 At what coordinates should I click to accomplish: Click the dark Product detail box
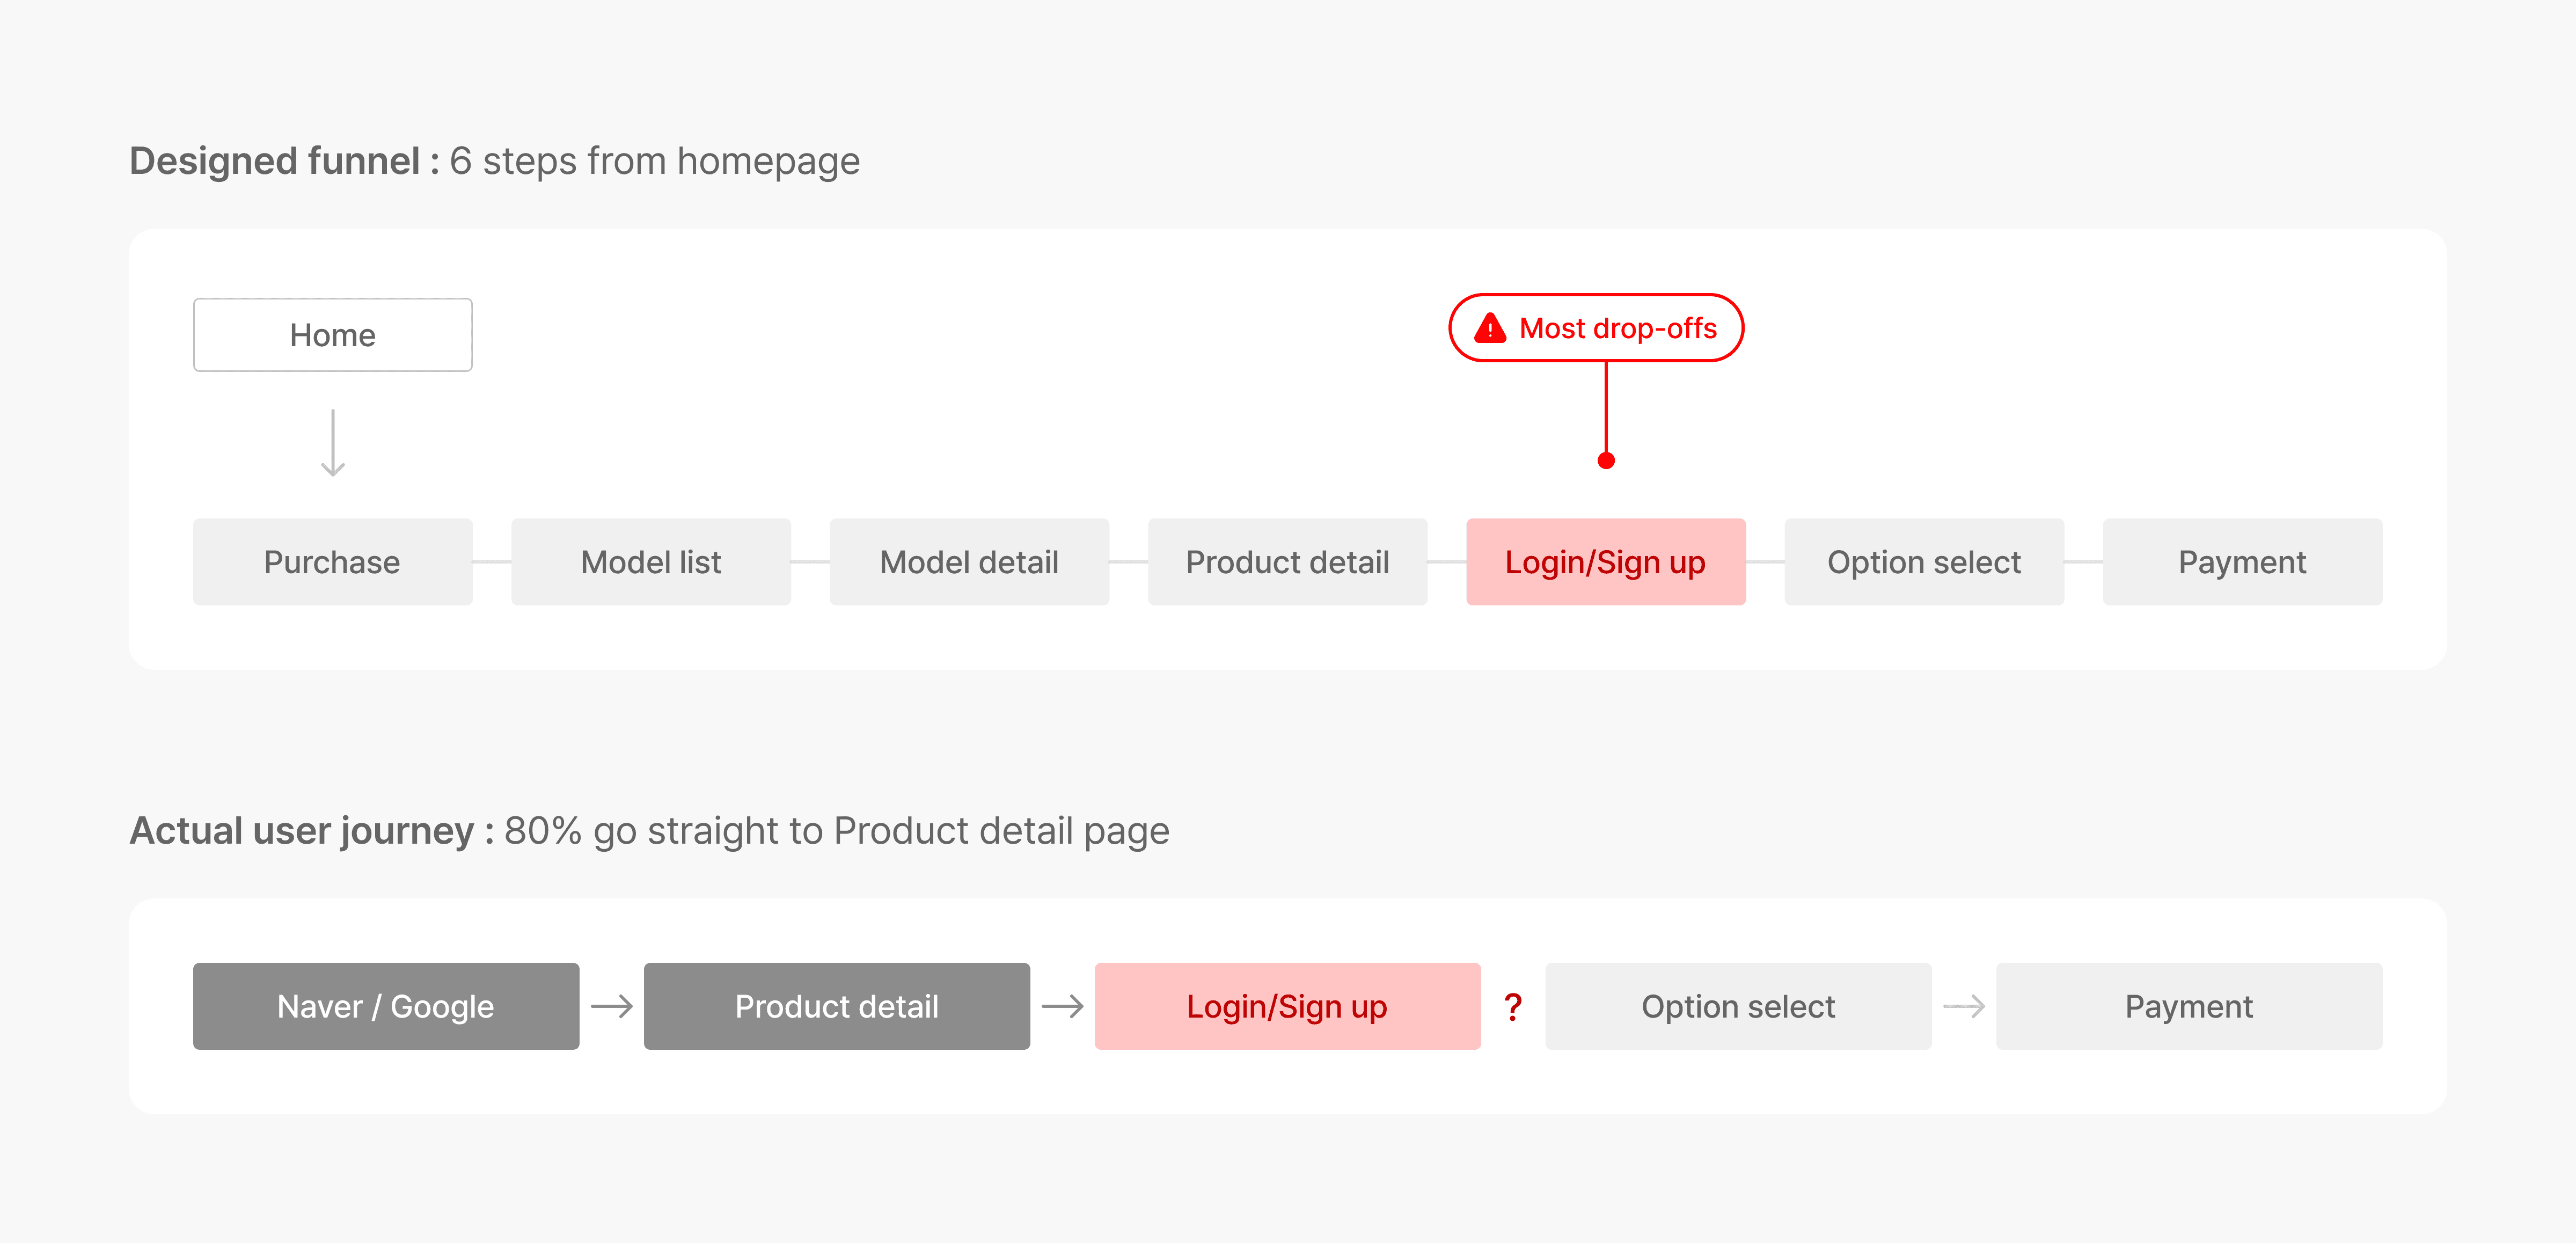pos(837,1006)
